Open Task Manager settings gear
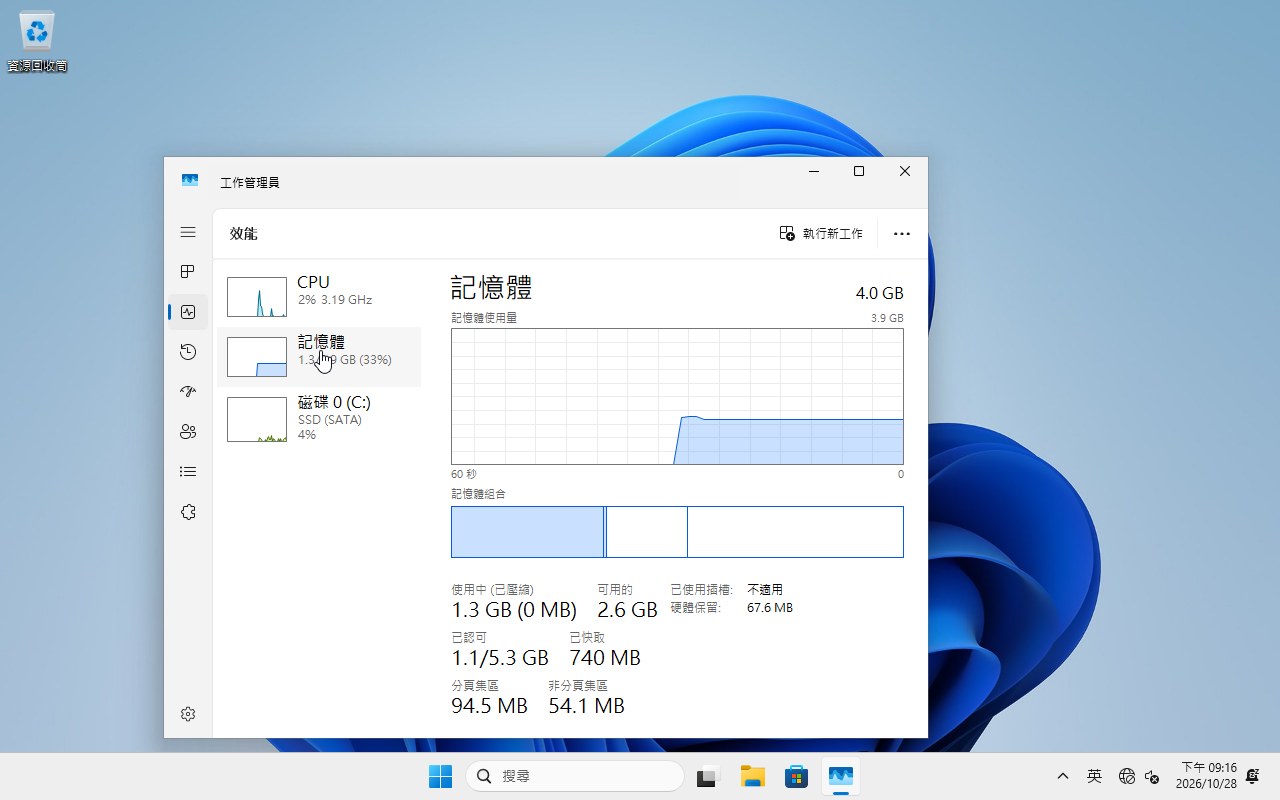This screenshot has height=800, width=1280. click(x=188, y=714)
